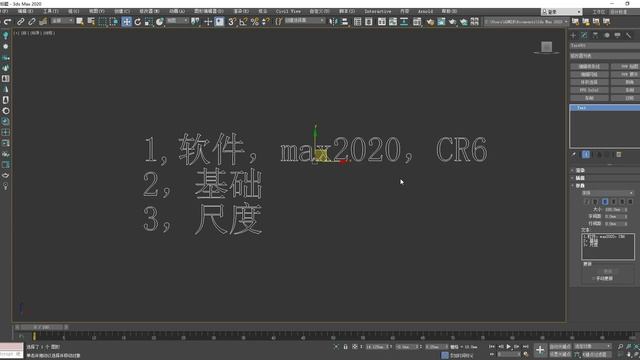This screenshot has width=640, height=360.
Task: Switch to the Create command panel tab
Action: (x=573, y=36)
